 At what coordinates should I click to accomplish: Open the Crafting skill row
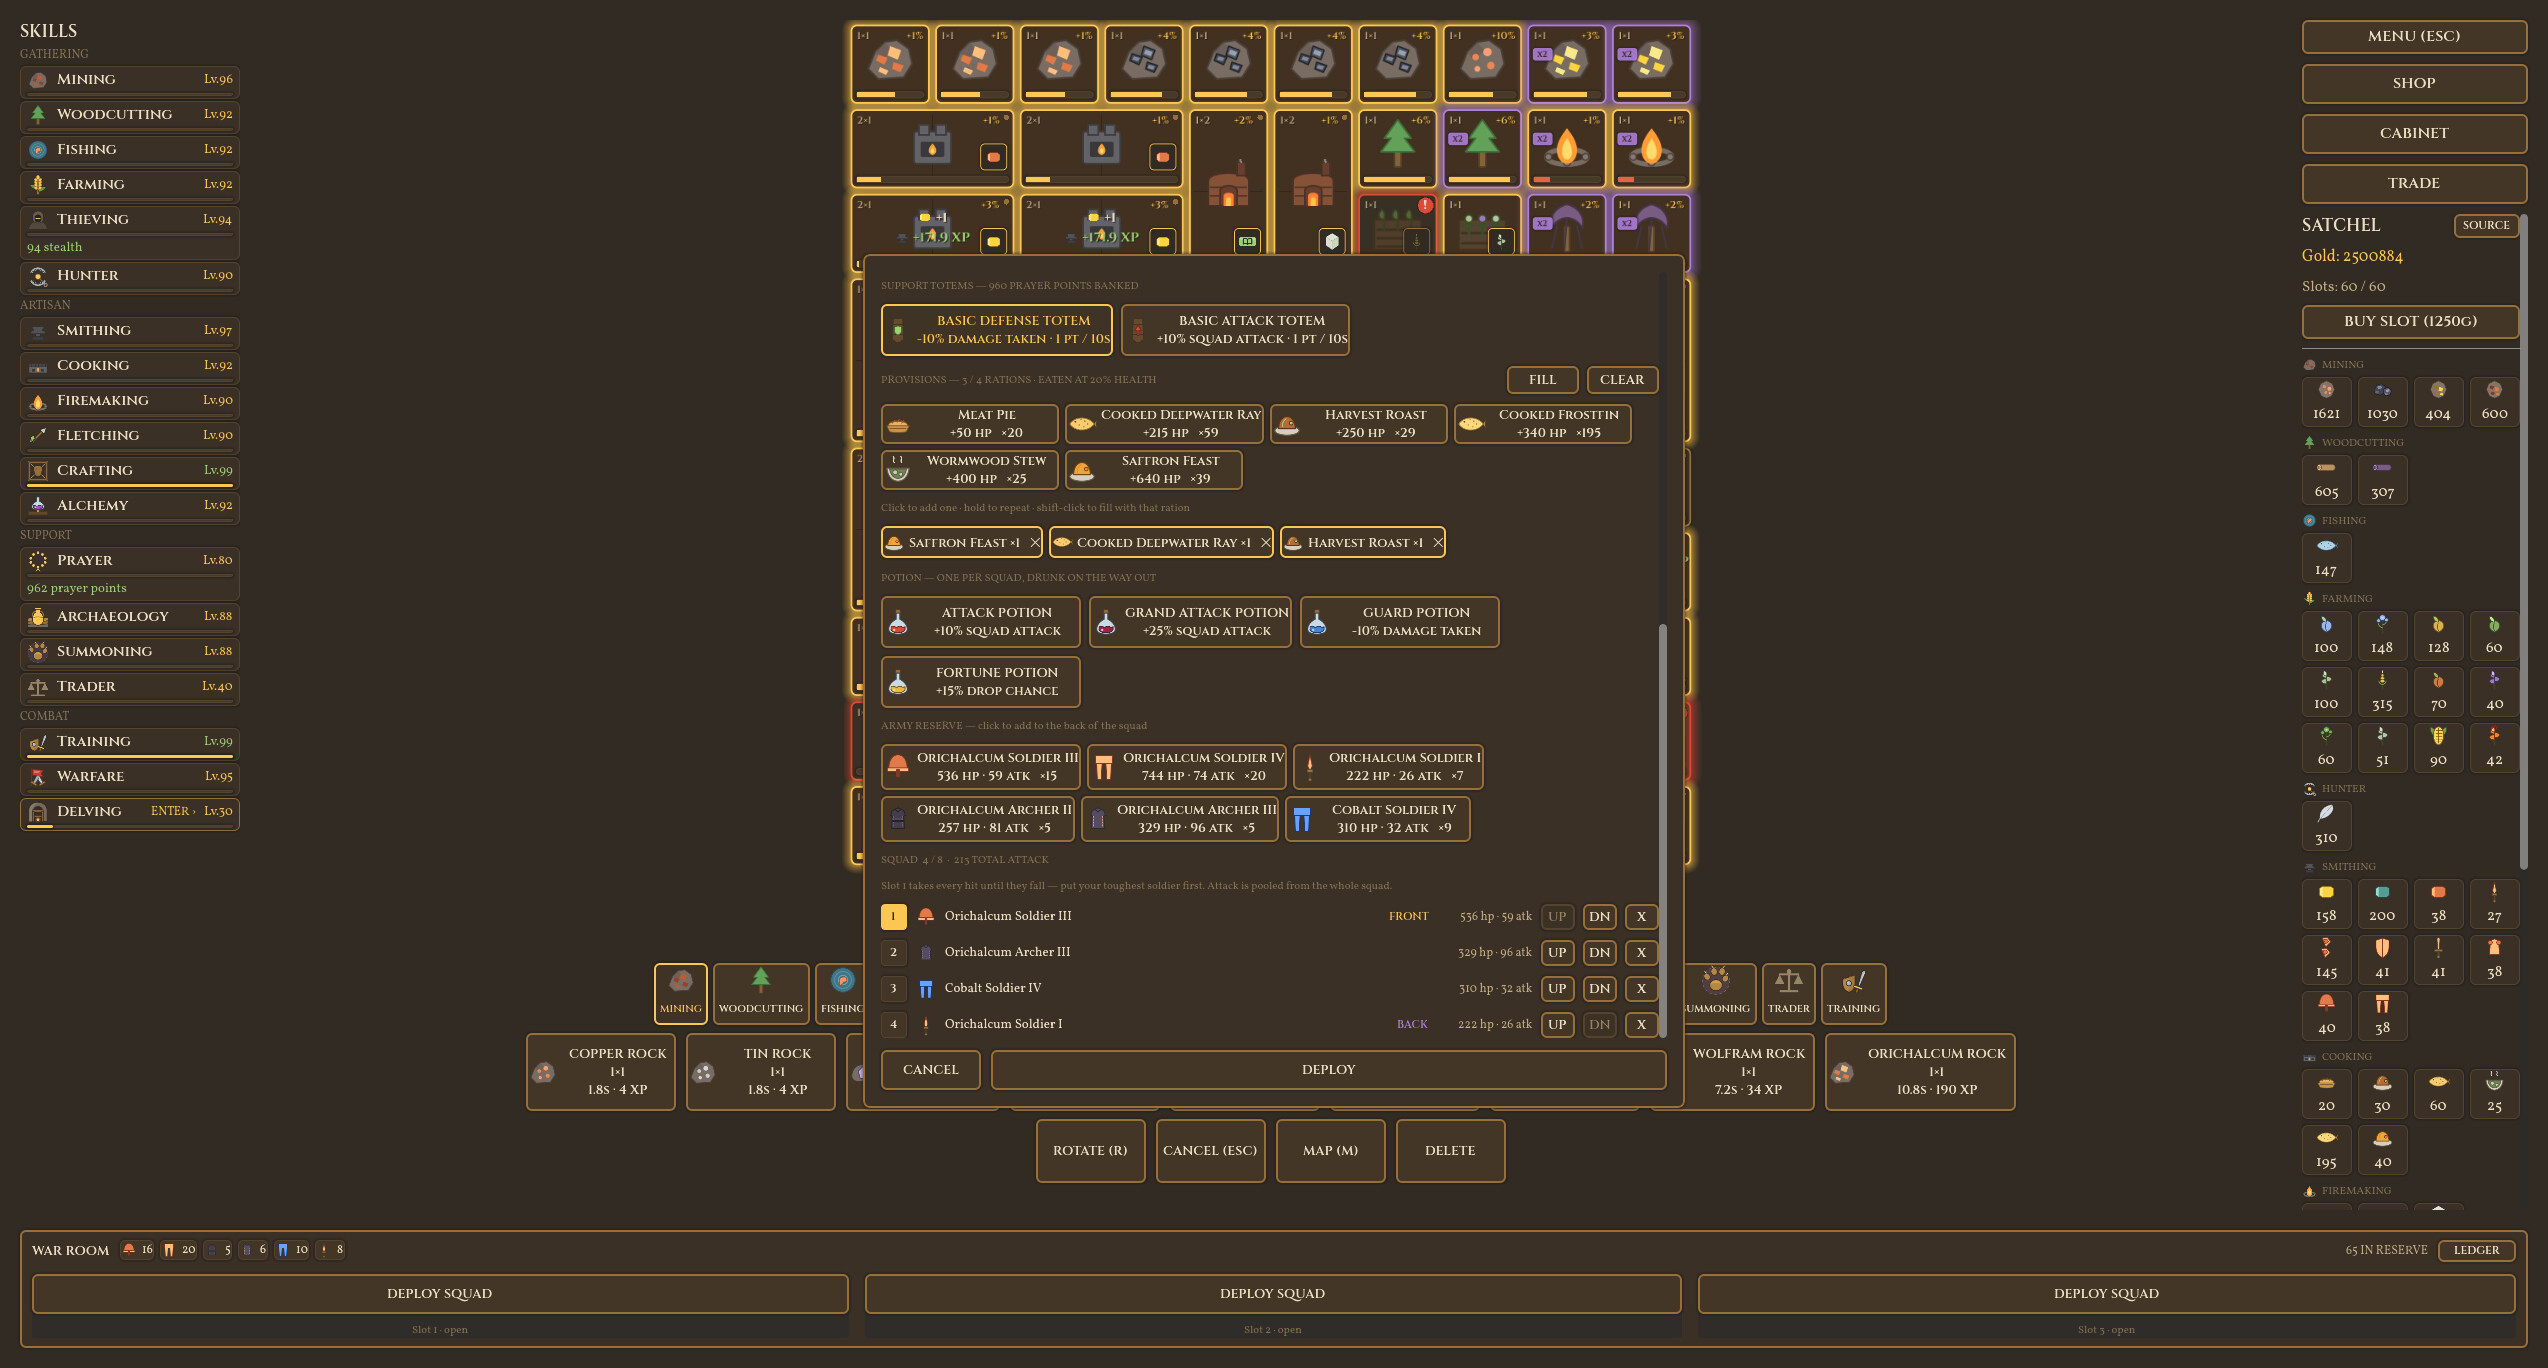[x=129, y=472]
